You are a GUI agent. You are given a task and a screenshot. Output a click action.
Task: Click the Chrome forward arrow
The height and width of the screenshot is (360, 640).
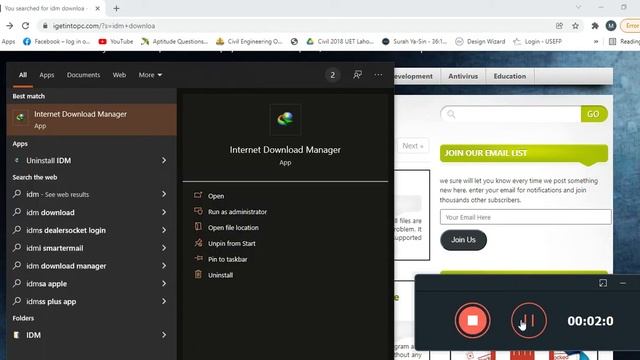tap(9, 26)
